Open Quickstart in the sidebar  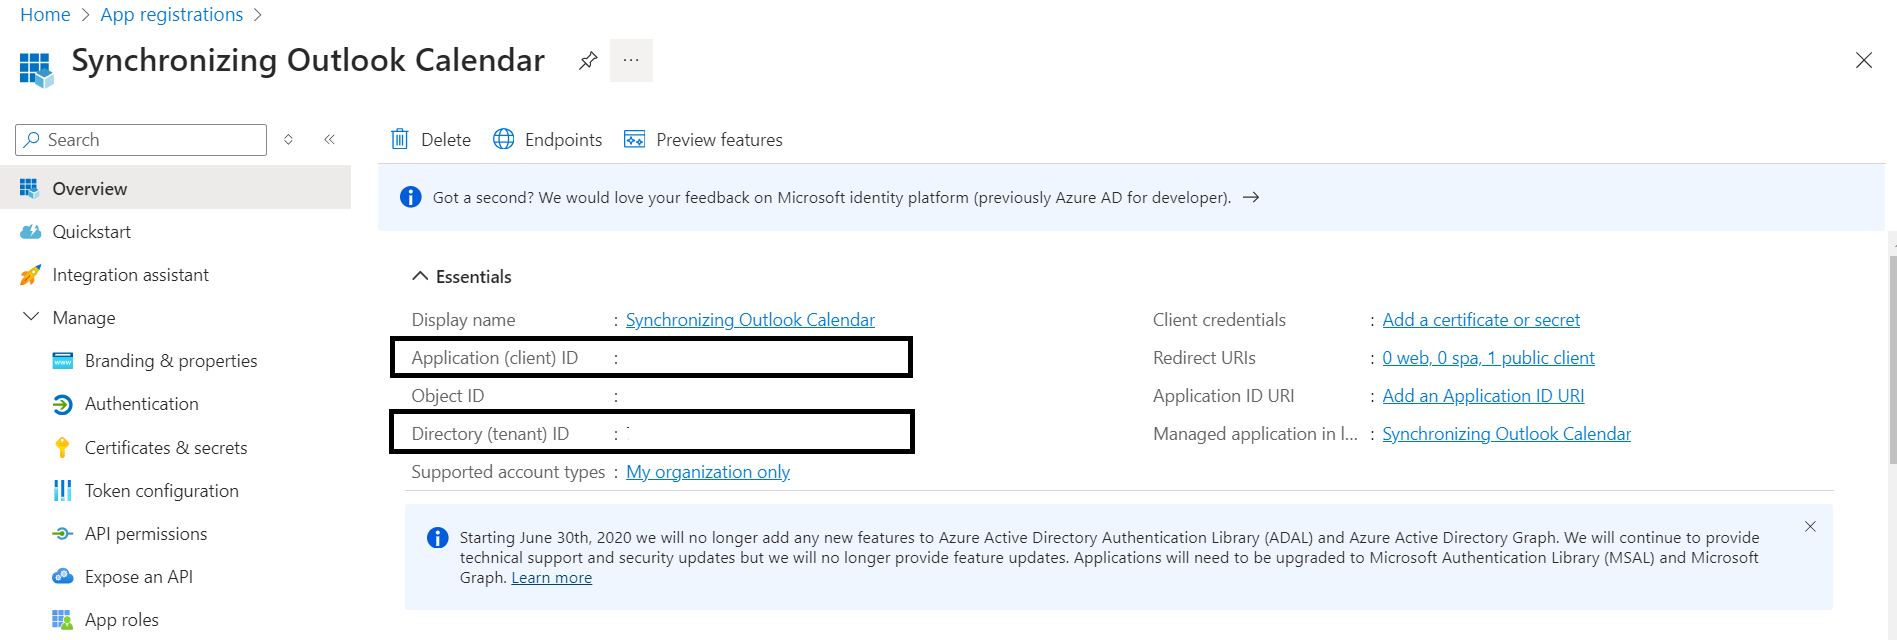pyautogui.click(x=91, y=232)
